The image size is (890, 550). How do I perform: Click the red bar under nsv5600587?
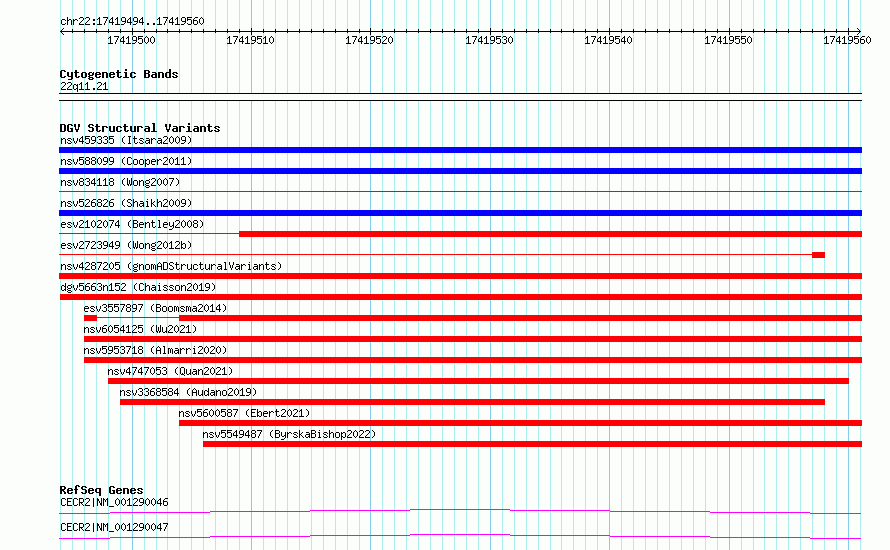pos(520,423)
